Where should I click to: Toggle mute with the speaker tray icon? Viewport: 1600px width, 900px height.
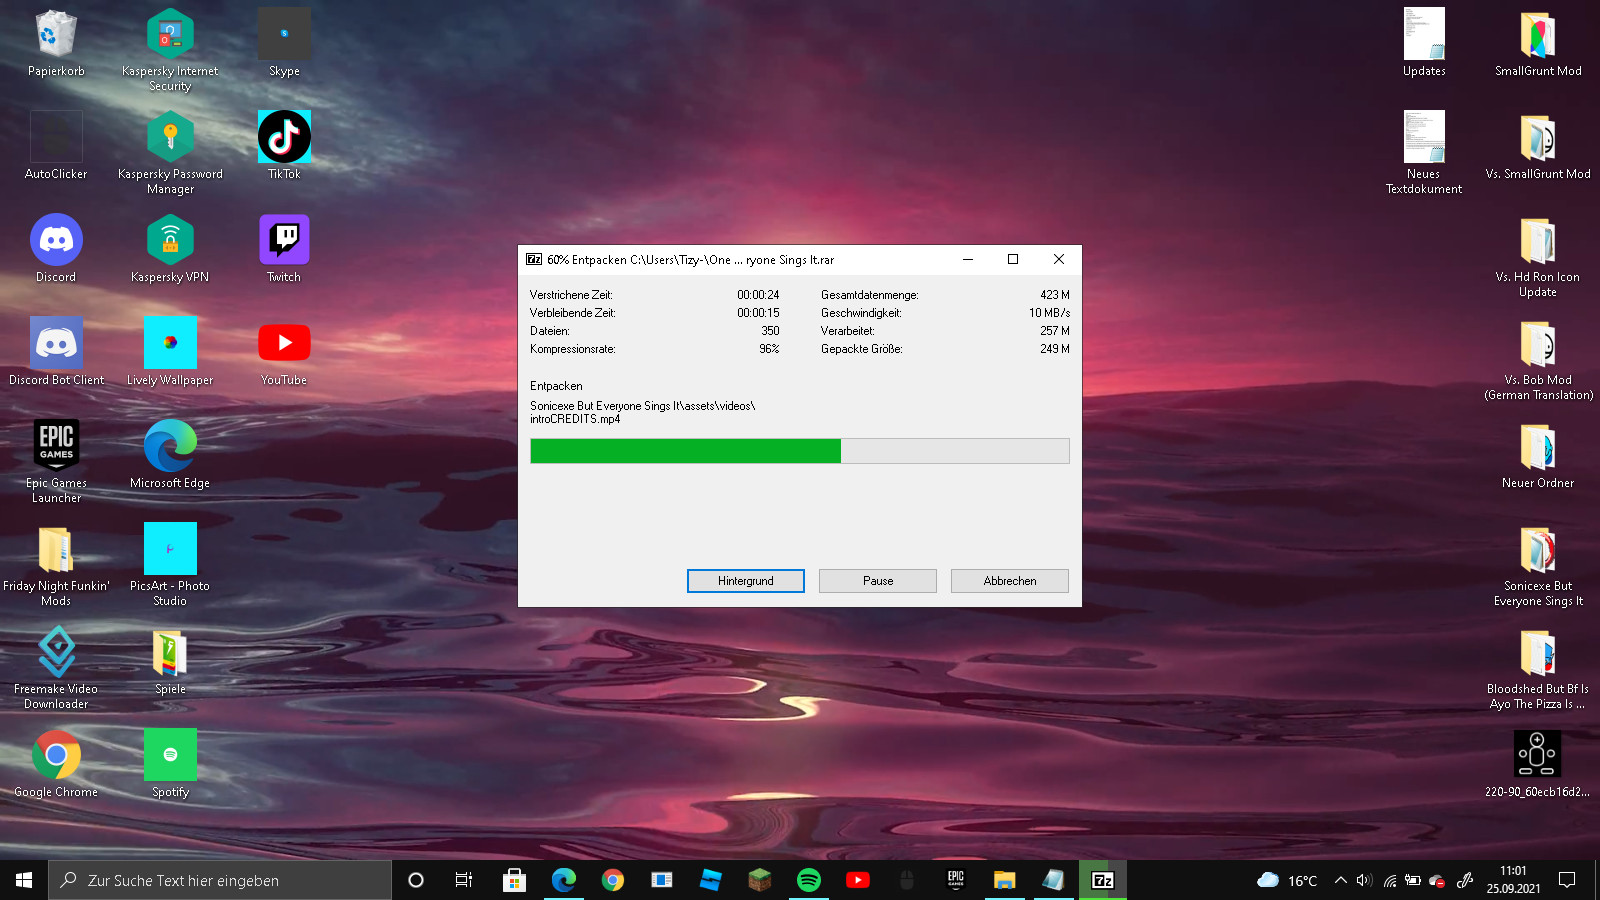(1362, 880)
